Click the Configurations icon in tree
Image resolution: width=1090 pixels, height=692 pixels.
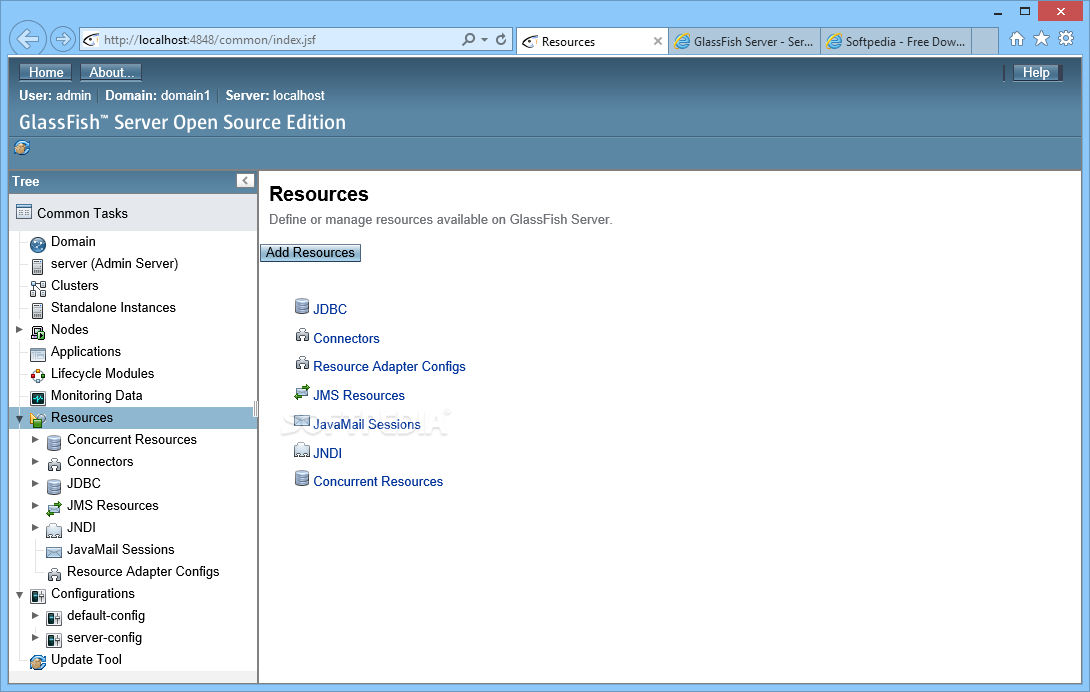[38, 596]
